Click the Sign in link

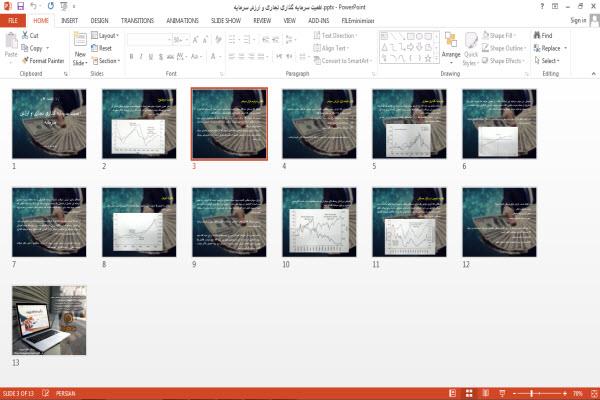click(x=578, y=20)
